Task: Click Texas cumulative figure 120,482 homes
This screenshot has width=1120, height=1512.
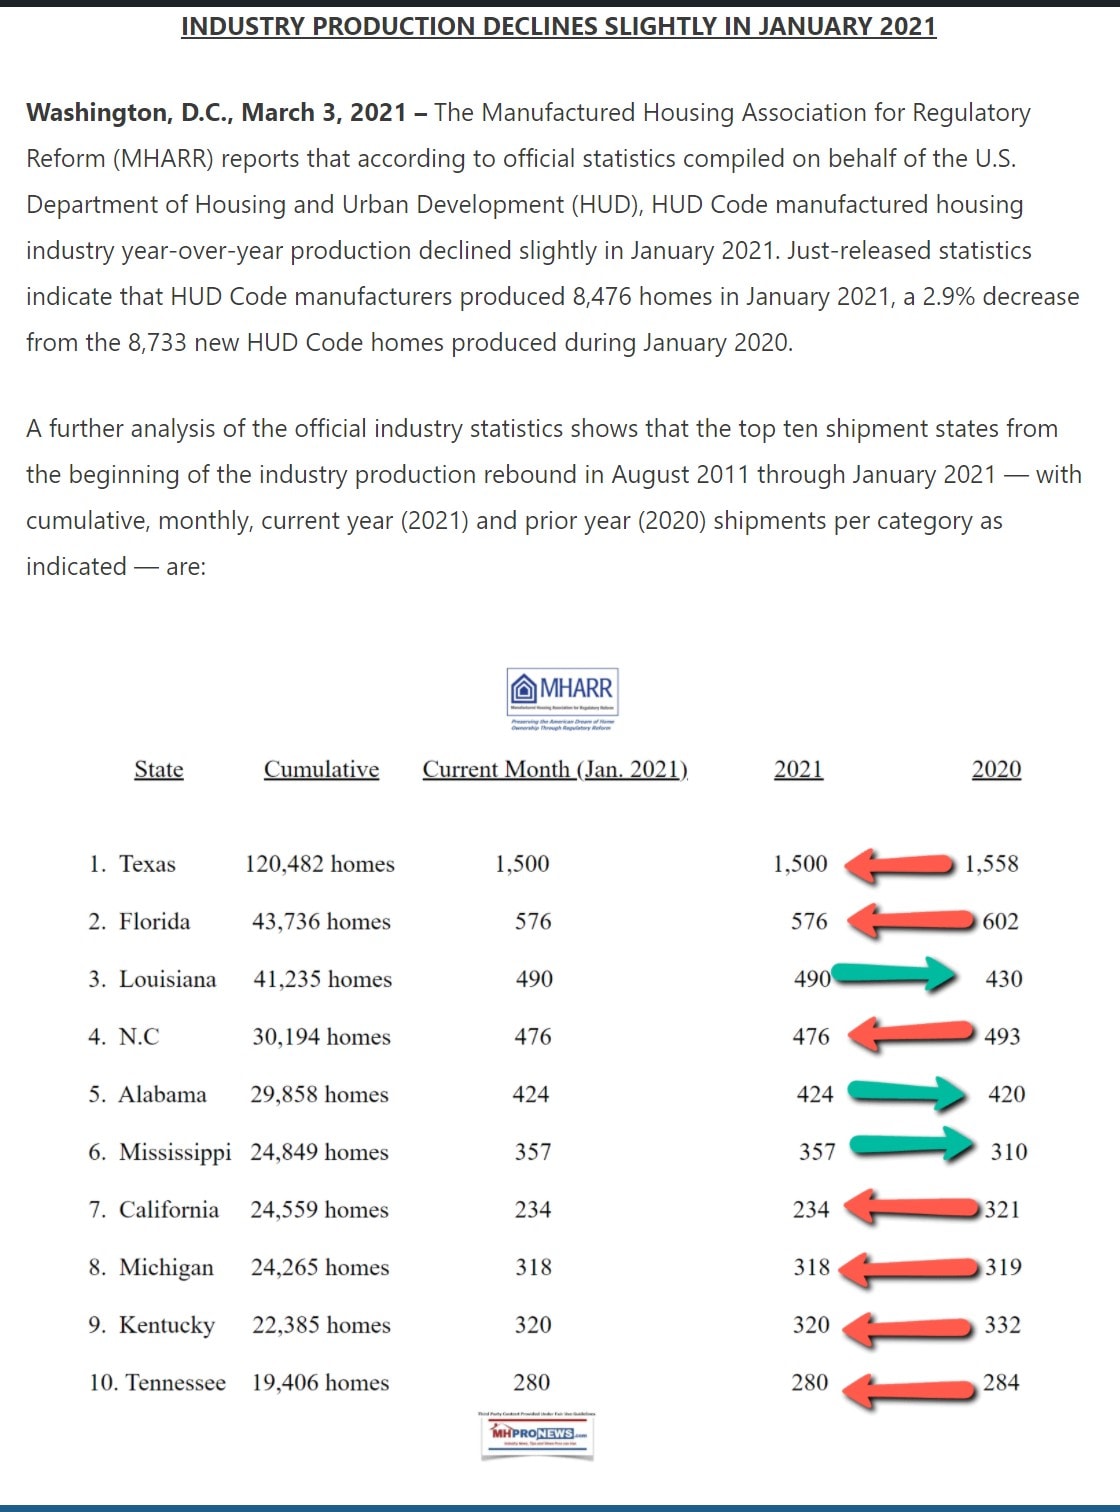Action: 320,864
